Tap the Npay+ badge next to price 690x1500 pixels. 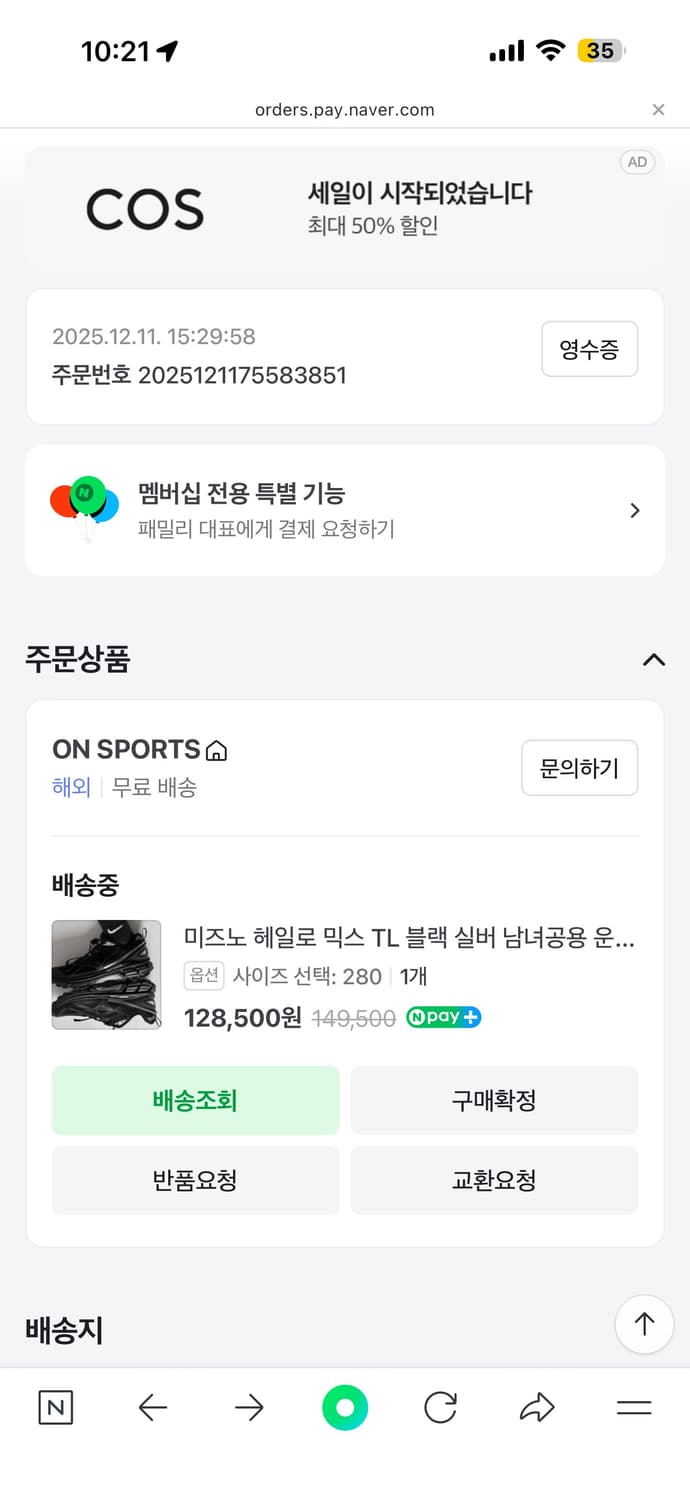pyautogui.click(x=443, y=1017)
